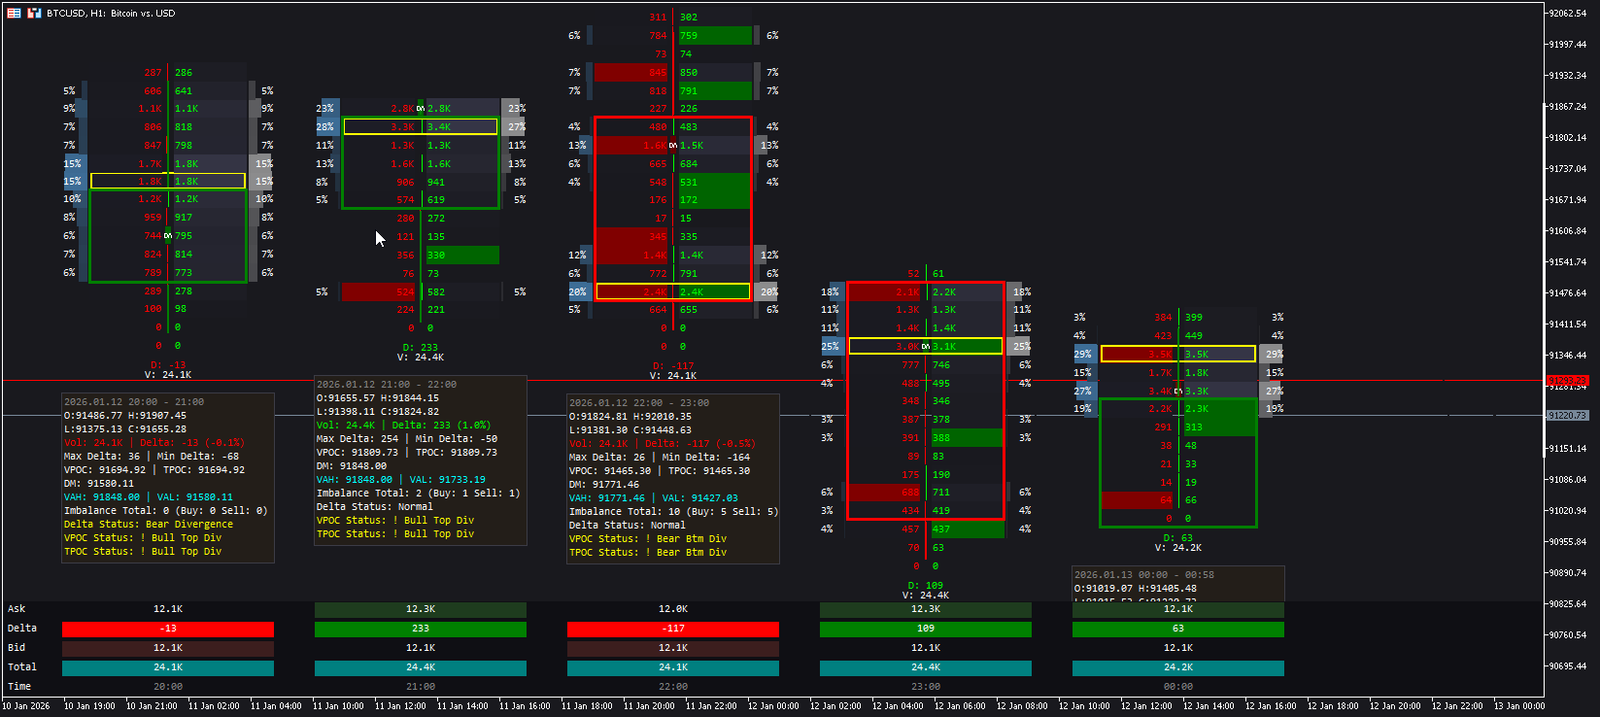Click the red -117 Delta bar
This screenshot has height=717, width=1600.
tap(673, 629)
